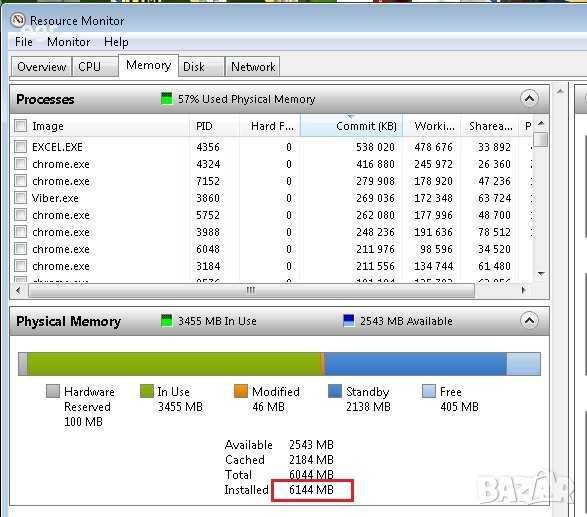This screenshot has height=517, width=587.
Task: Check the chrome.exe PID 3988 checkbox
Action: click(x=21, y=232)
